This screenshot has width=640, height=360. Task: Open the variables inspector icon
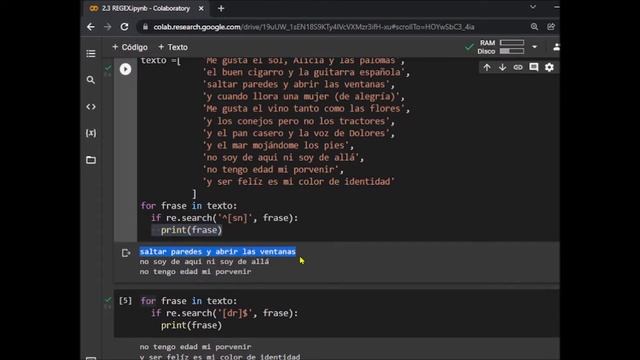pos(91,133)
